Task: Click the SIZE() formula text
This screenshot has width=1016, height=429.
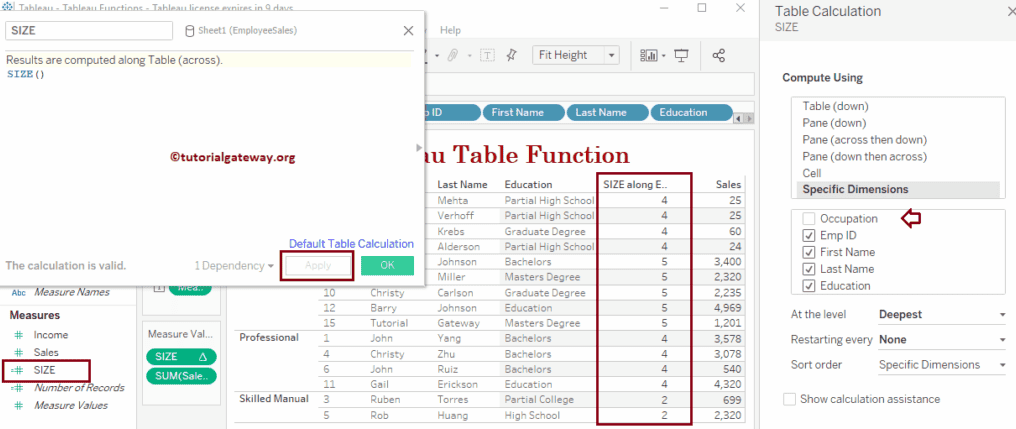Action: [25, 73]
